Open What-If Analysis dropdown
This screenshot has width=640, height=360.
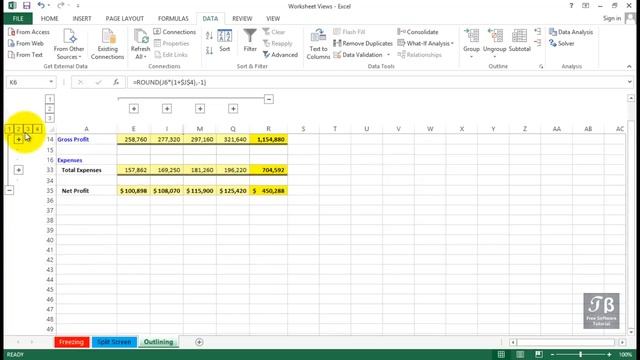click(x=426, y=43)
